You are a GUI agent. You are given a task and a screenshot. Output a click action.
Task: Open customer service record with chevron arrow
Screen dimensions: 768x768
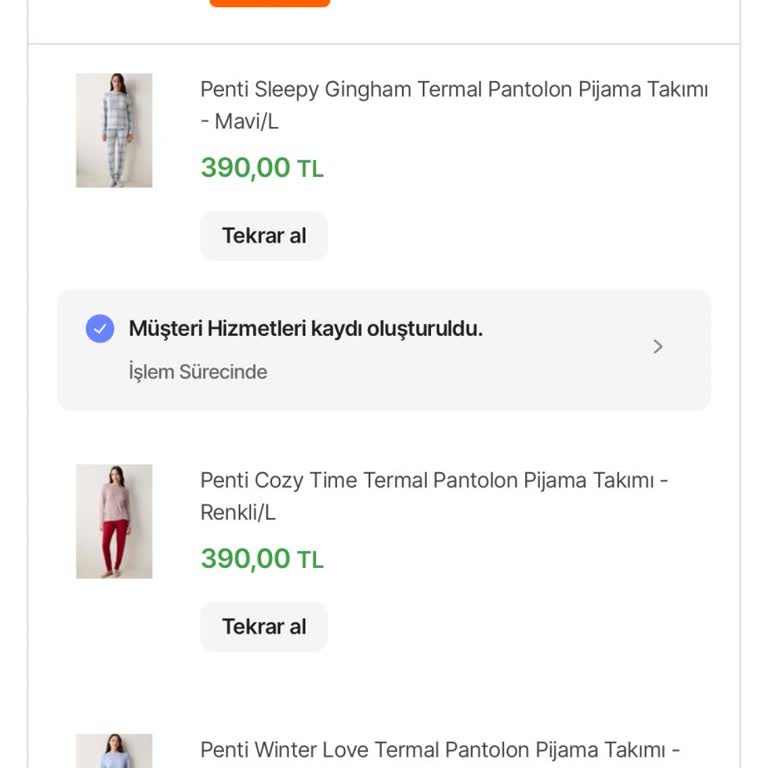(657, 347)
